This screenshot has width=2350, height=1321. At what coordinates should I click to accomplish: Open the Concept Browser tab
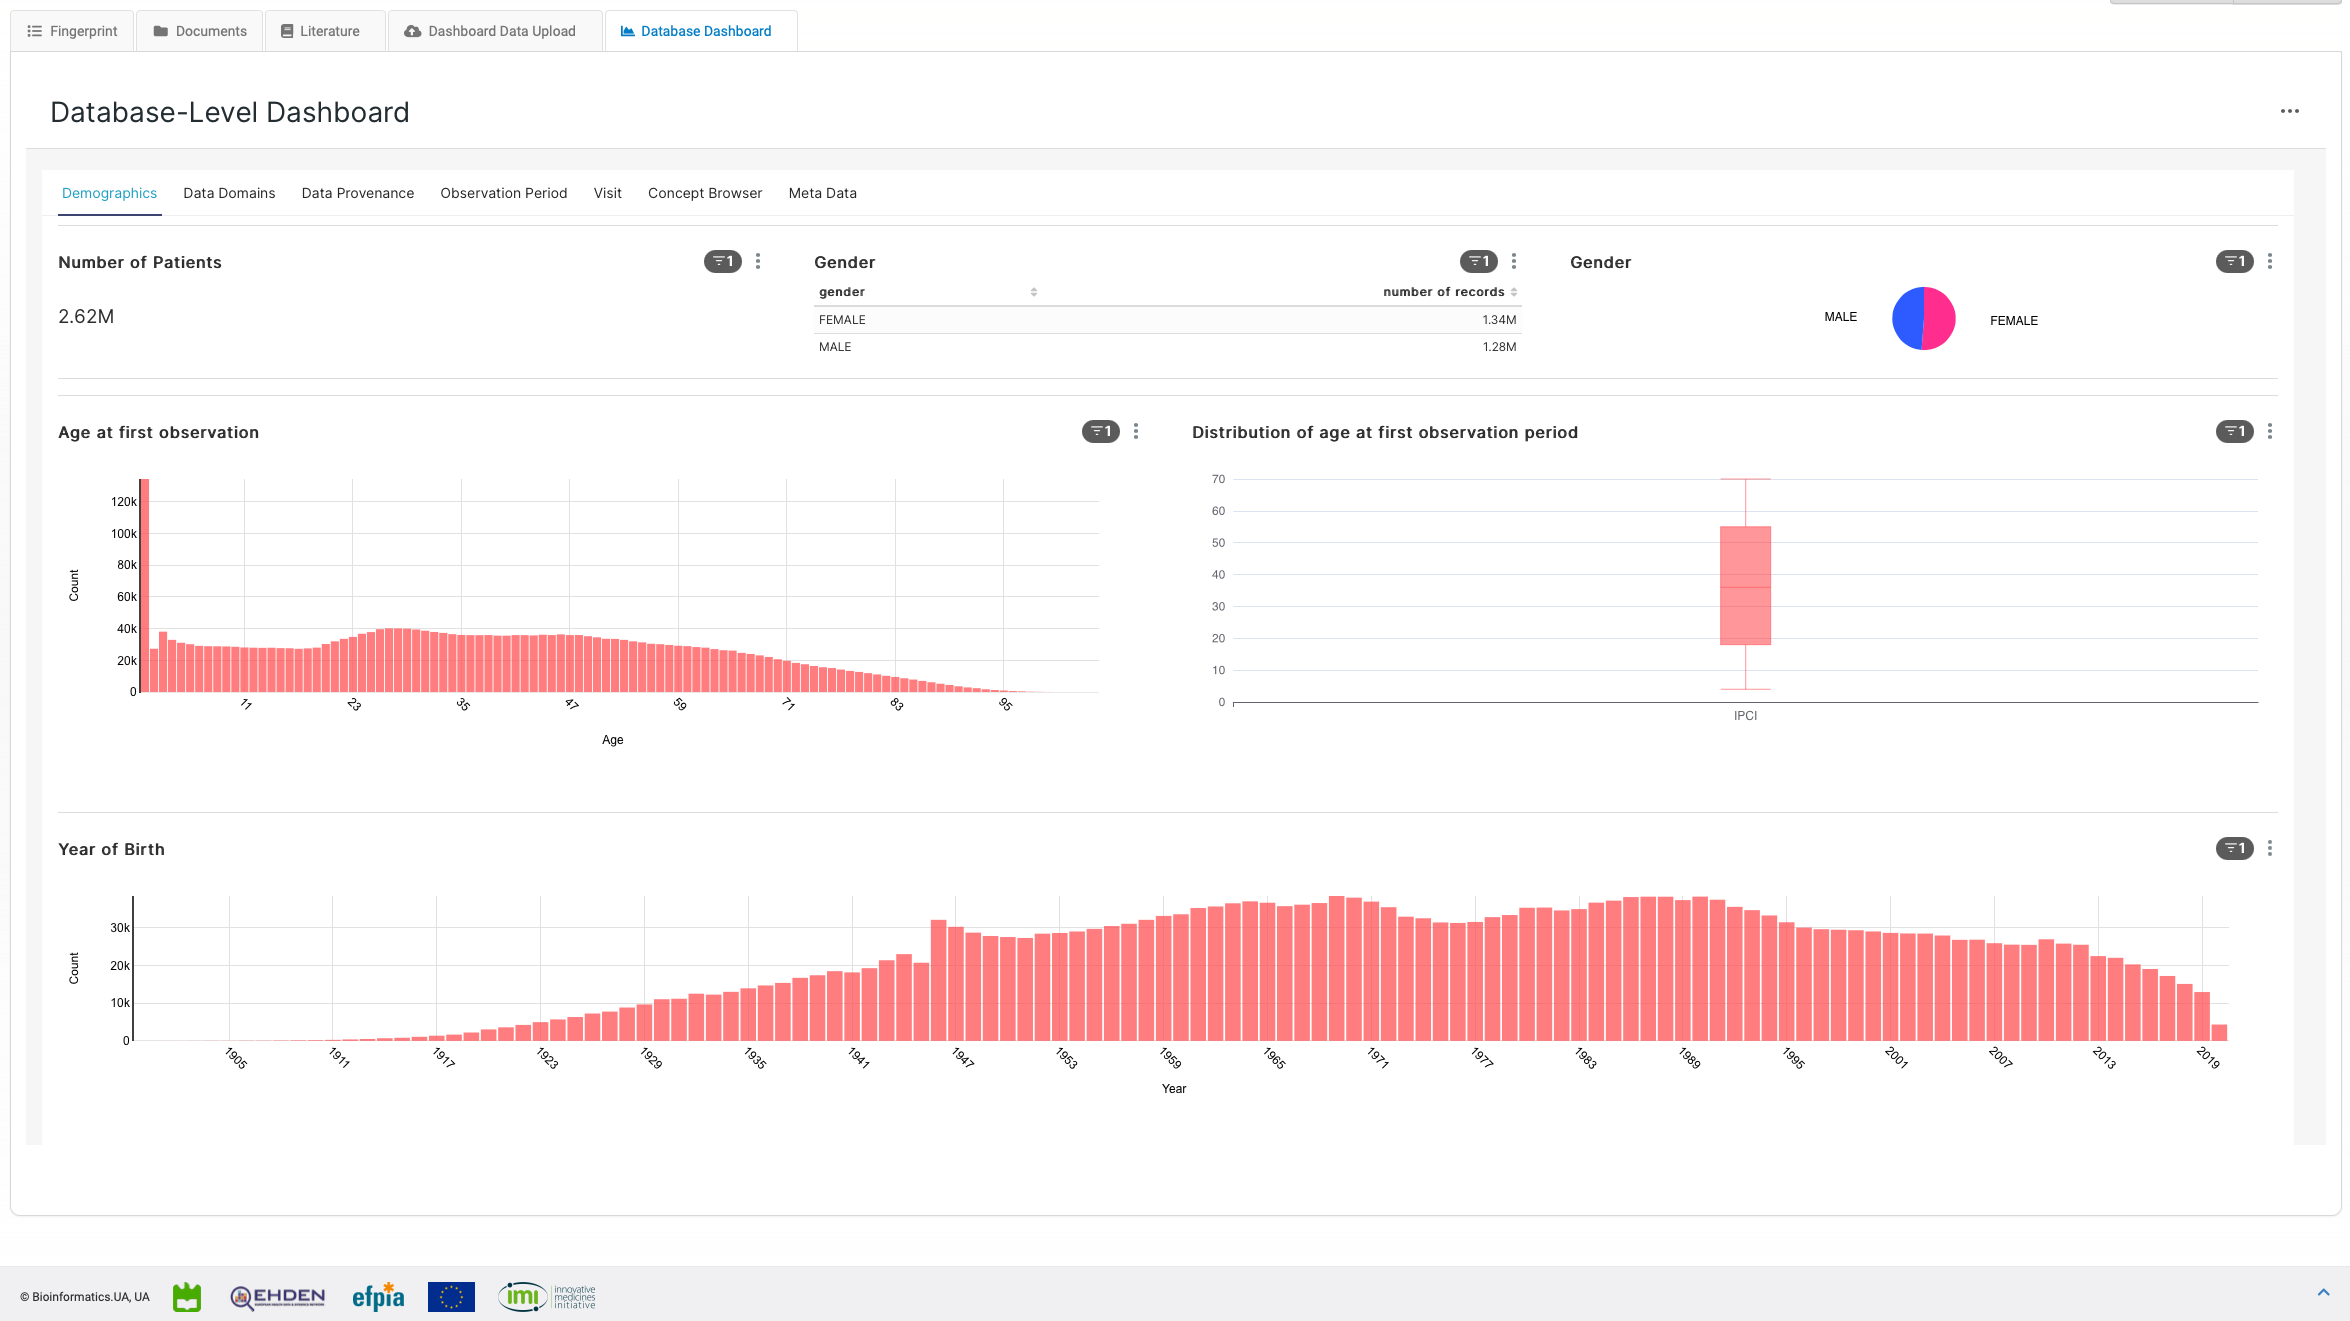pyautogui.click(x=704, y=193)
